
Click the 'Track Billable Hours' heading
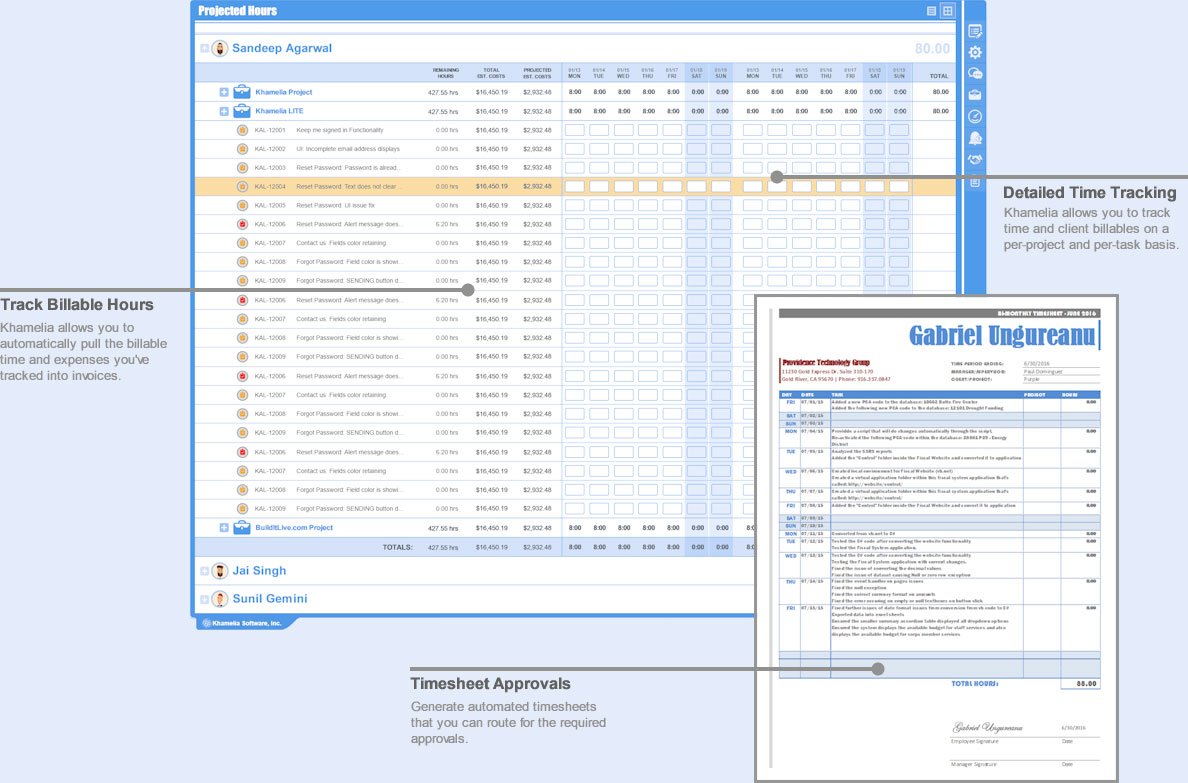click(x=77, y=305)
